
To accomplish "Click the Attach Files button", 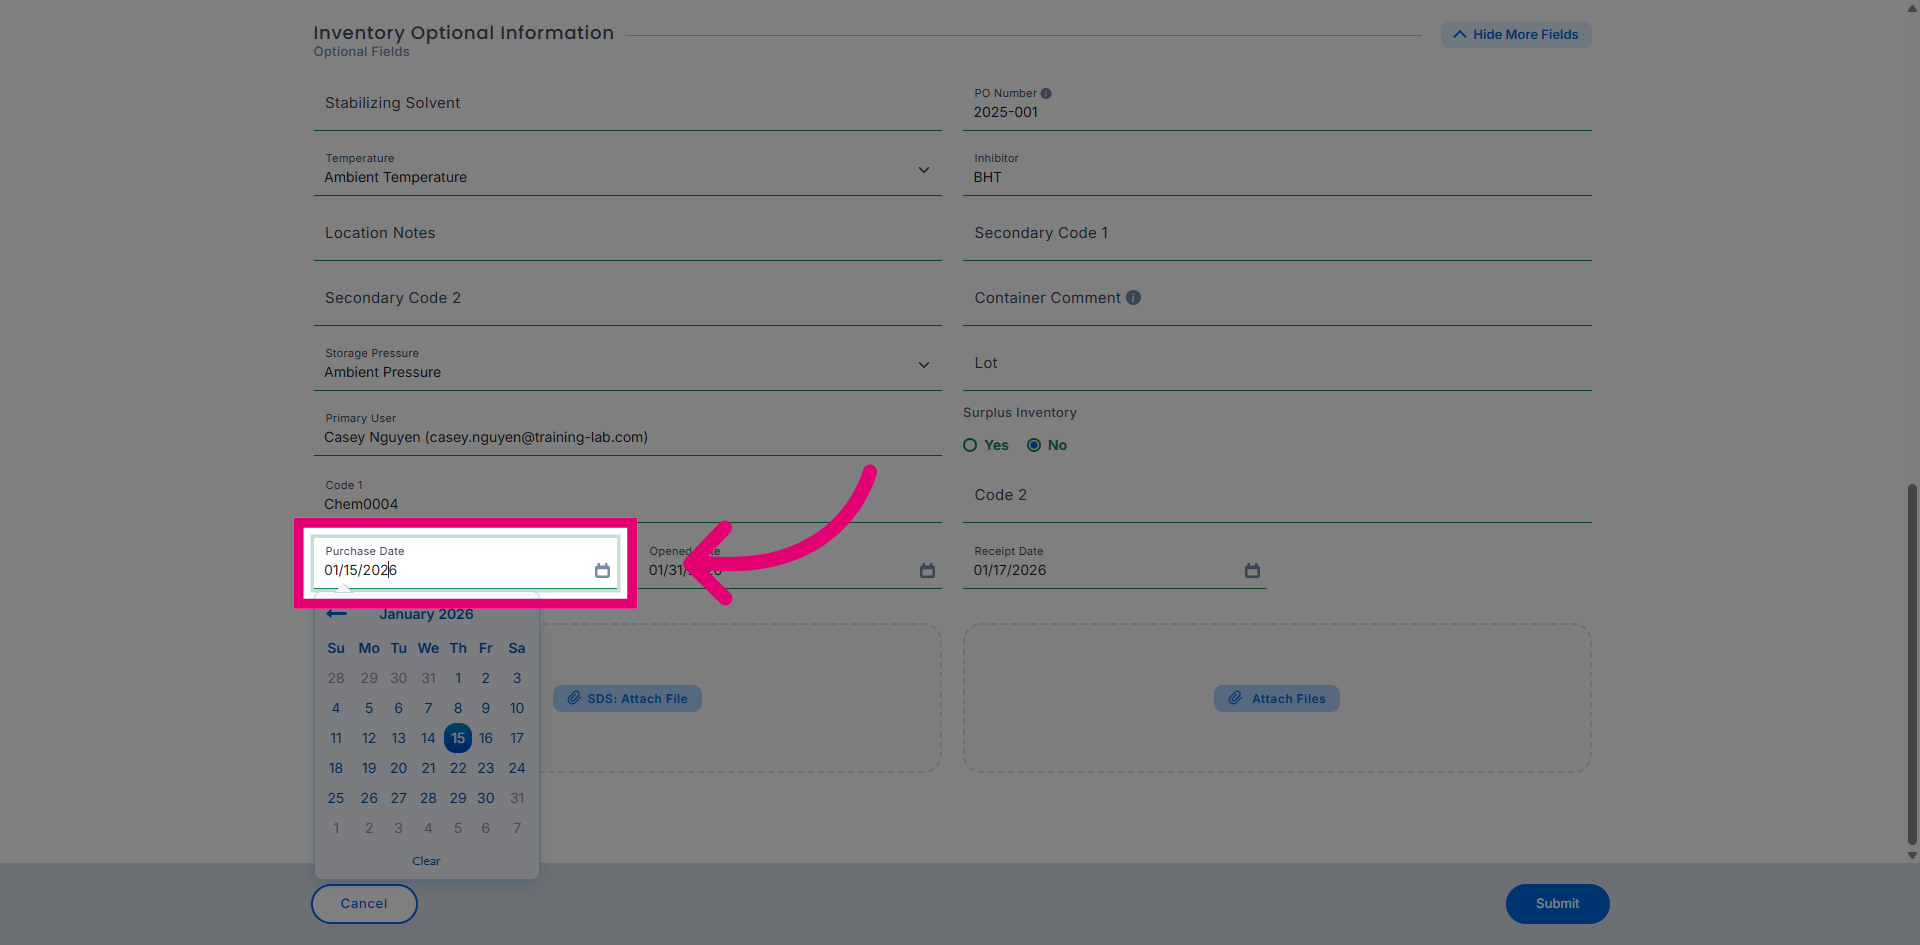I will 1276,698.
